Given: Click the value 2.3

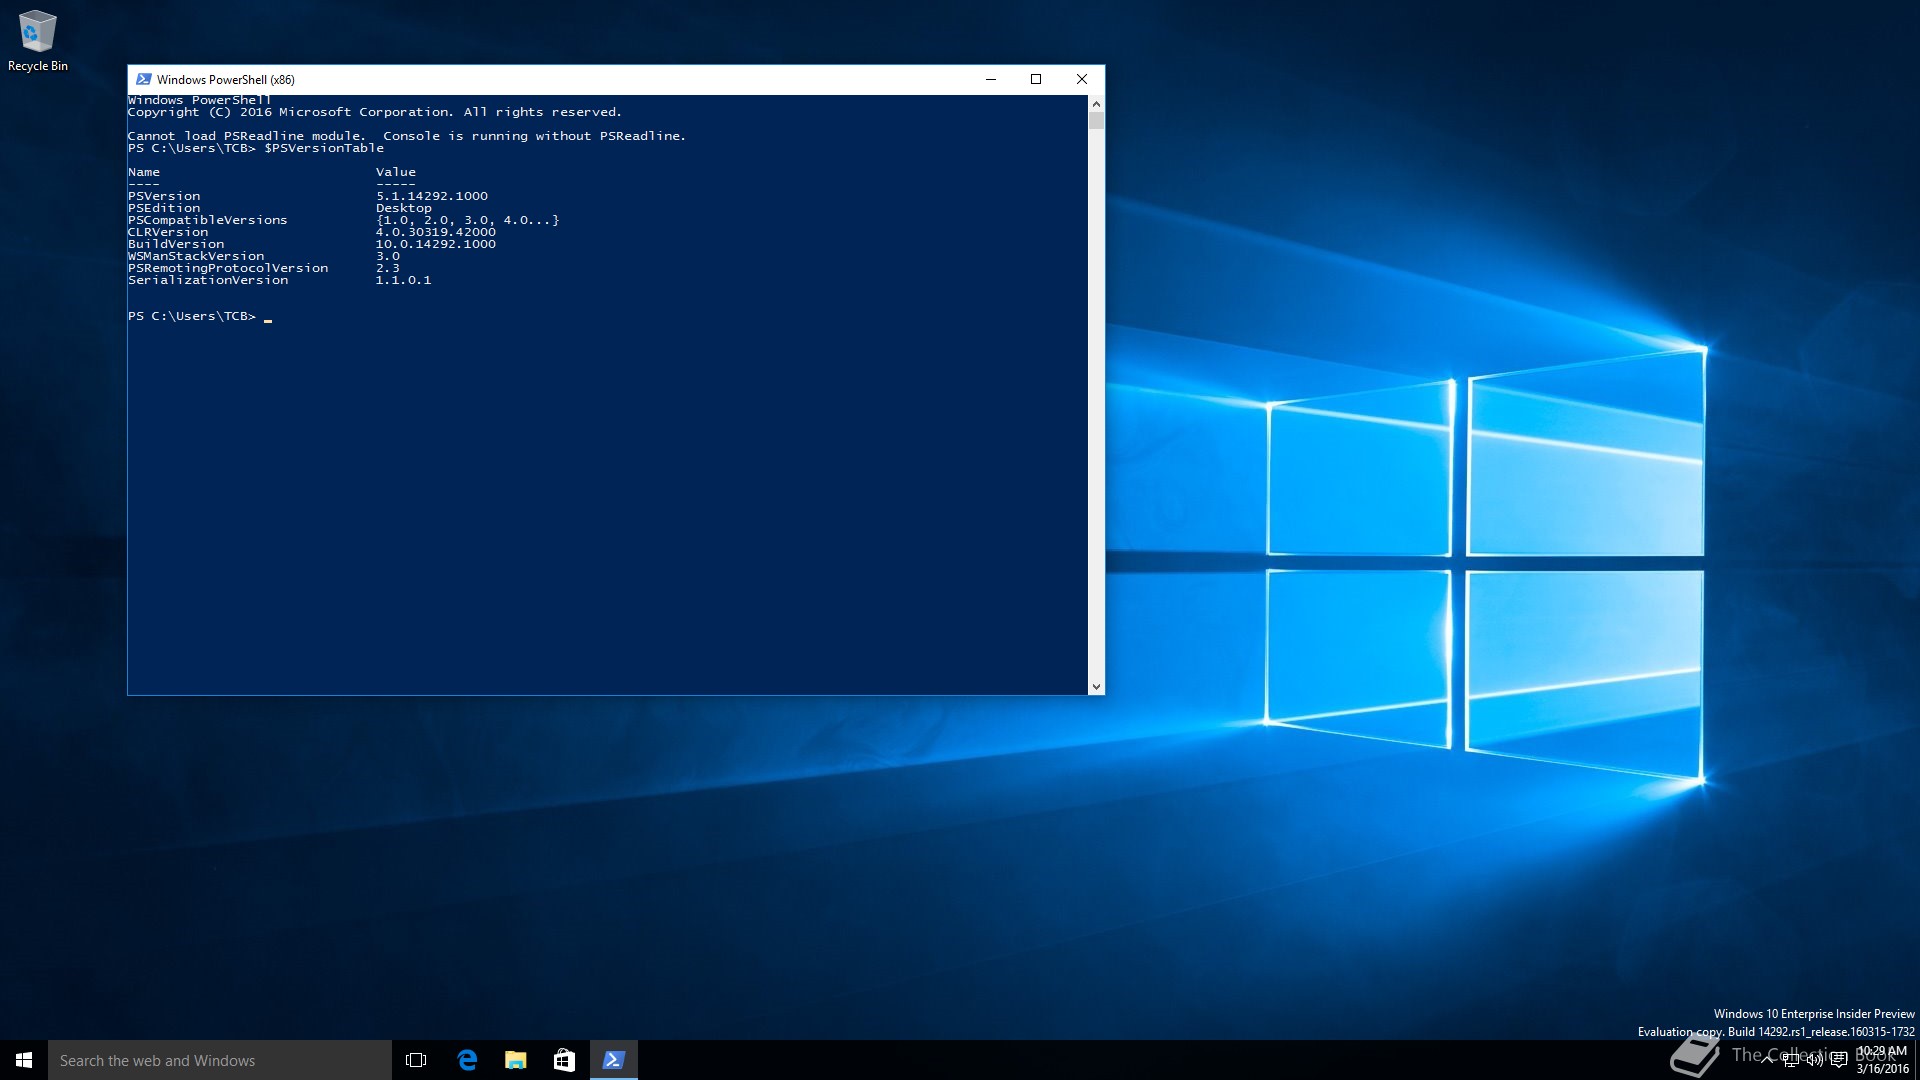Looking at the screenshot, I should tap(388, 268).
